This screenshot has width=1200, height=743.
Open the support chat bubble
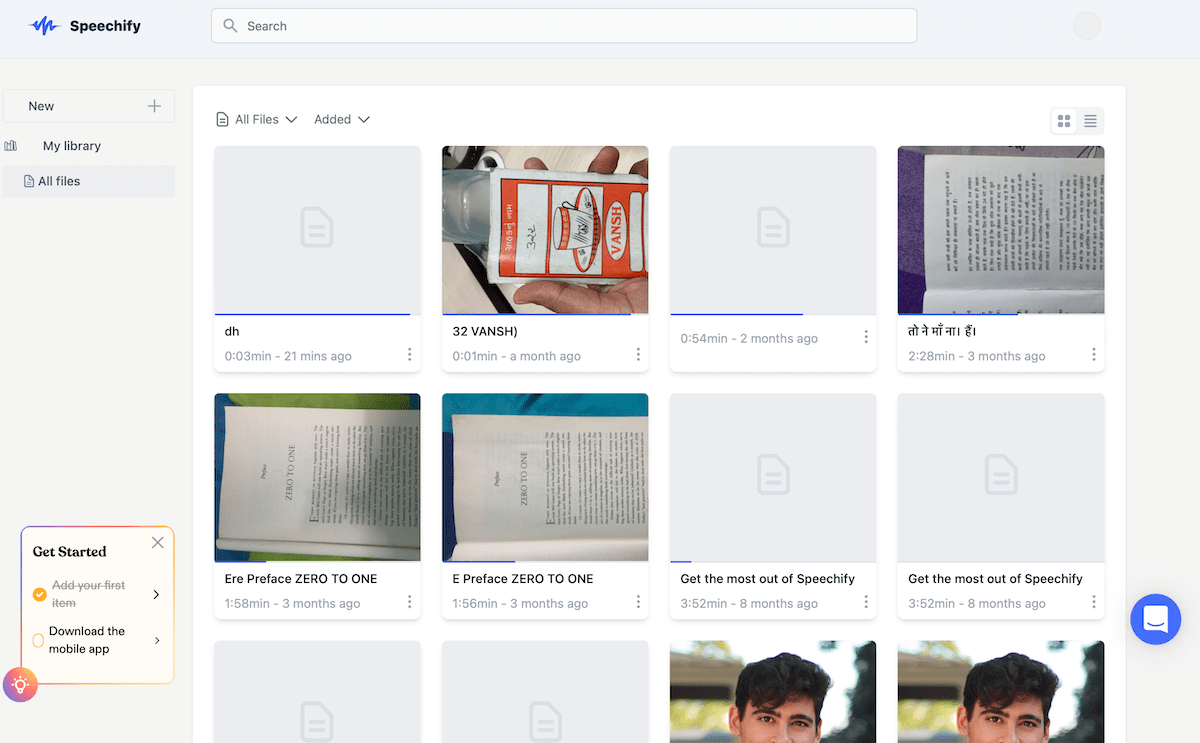click(x=1155, y=619)
